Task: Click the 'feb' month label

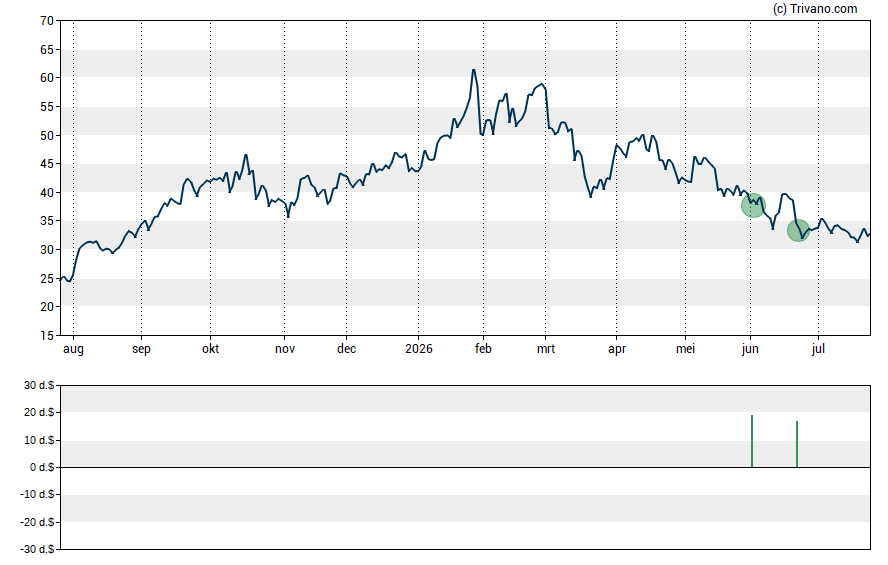Action: (x=483, y=349)
